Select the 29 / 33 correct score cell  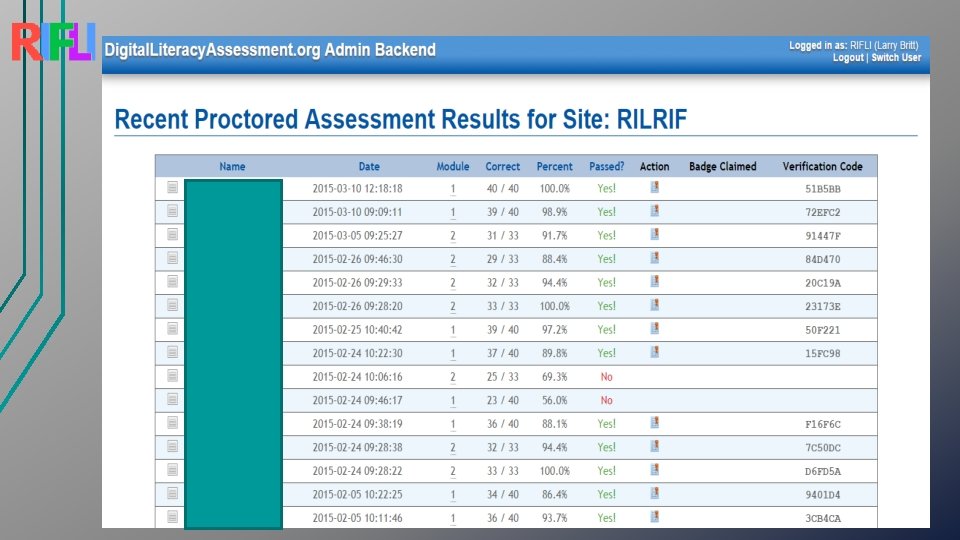(x=503, y=259)
